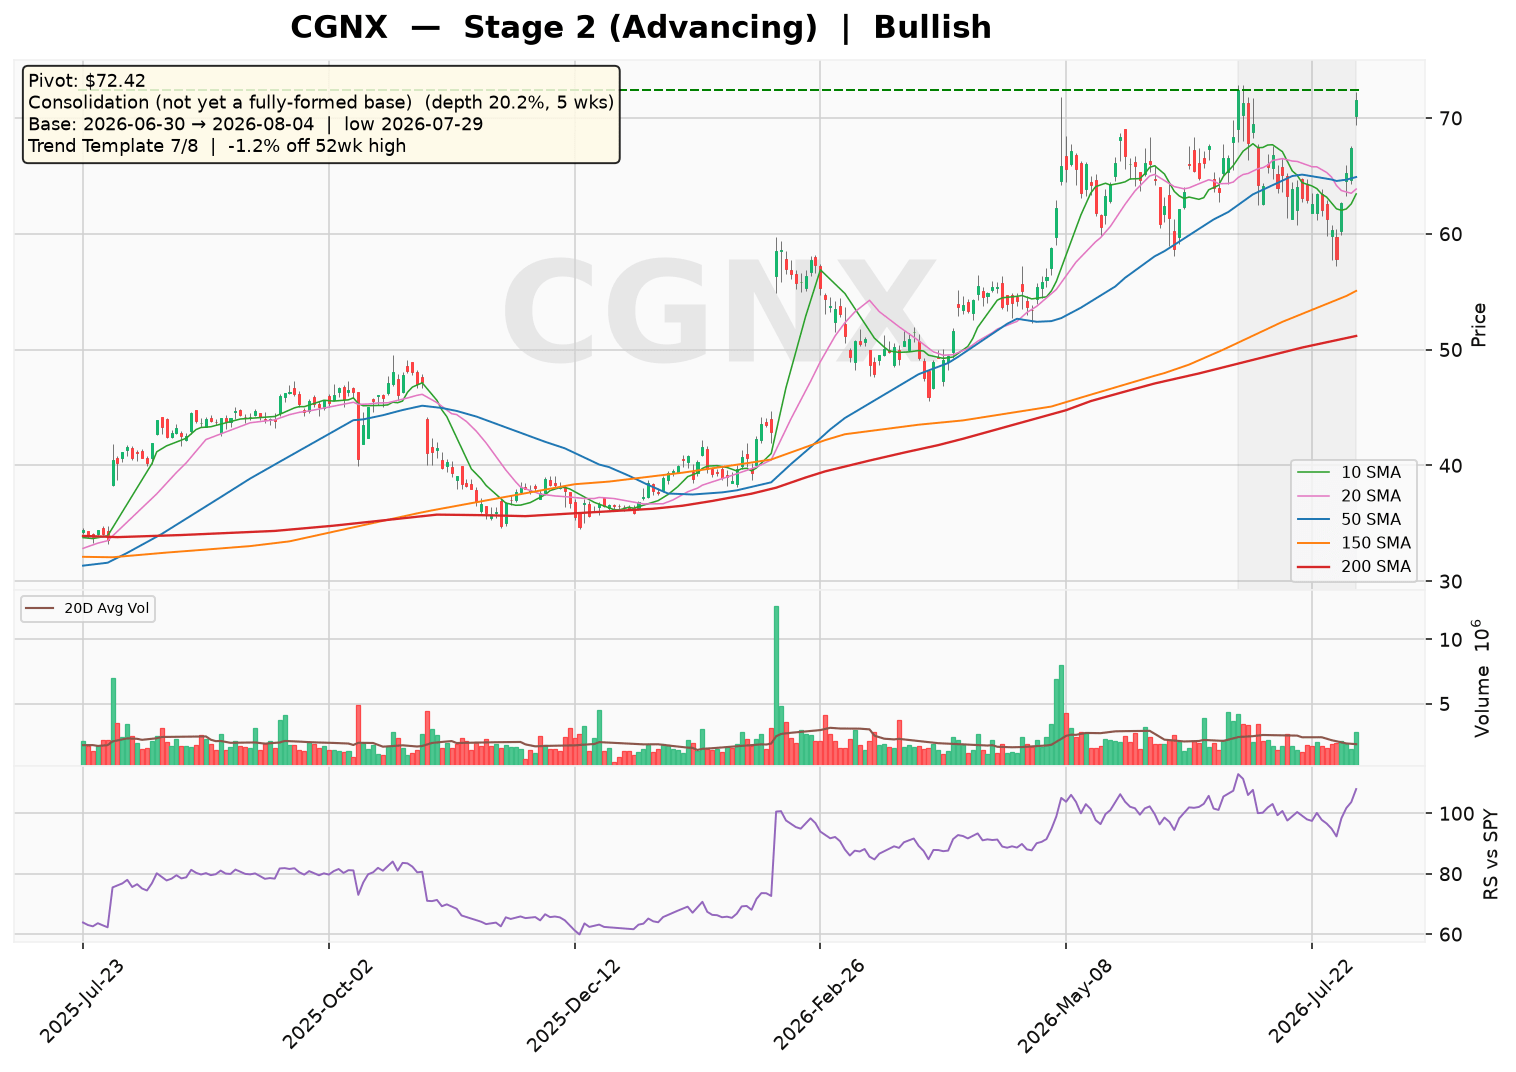This screenshot has width=1516, height=1072.
Task: Select the 10 tick on the Volume axis
Action: coord(1450,640)
